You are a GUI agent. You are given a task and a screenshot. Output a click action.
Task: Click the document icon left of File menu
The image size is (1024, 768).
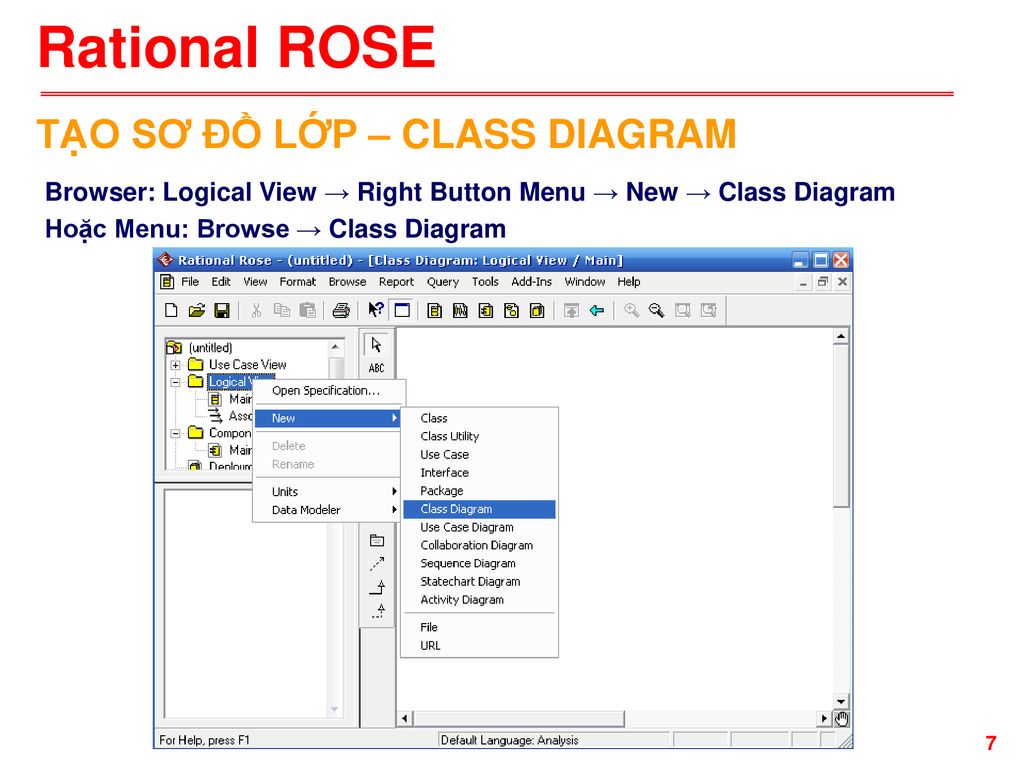tap(167, 282)
